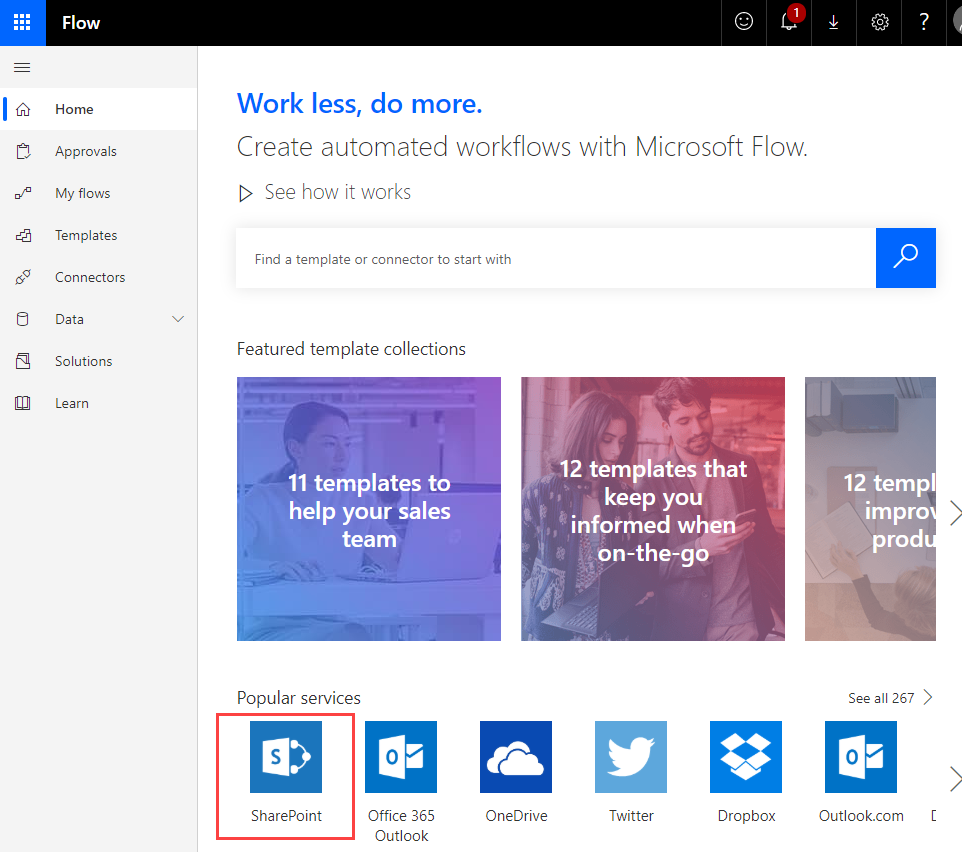Click the SharePoint label
The width and height of the screenshot is (962, 852).
pos(286,816)
